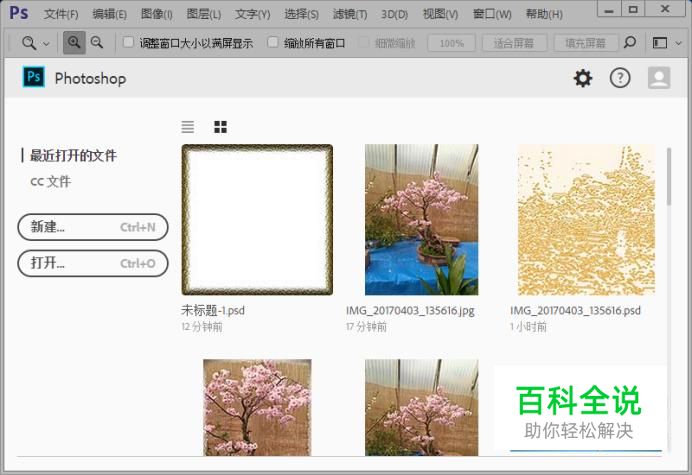
Task: Click the 新建... Ctrl+N button
Action: coord(93,227)
